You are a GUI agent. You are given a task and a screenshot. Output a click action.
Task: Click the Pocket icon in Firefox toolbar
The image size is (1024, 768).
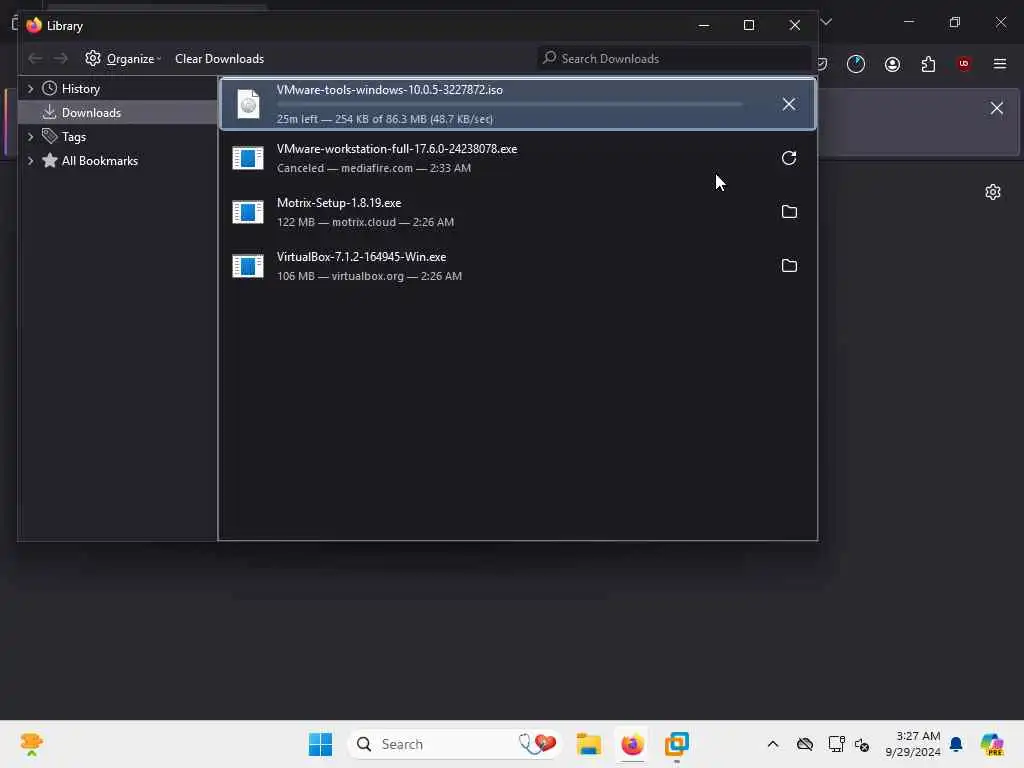point(823,64)
